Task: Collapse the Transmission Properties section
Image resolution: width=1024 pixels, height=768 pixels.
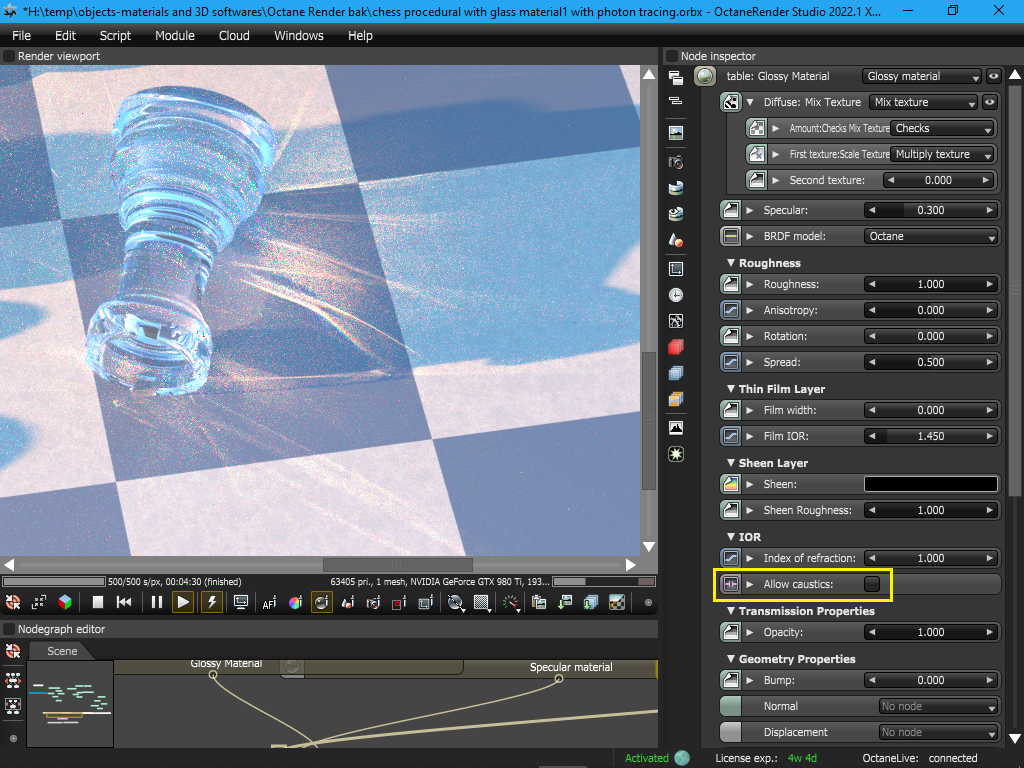Action: (x=731, y=611)
